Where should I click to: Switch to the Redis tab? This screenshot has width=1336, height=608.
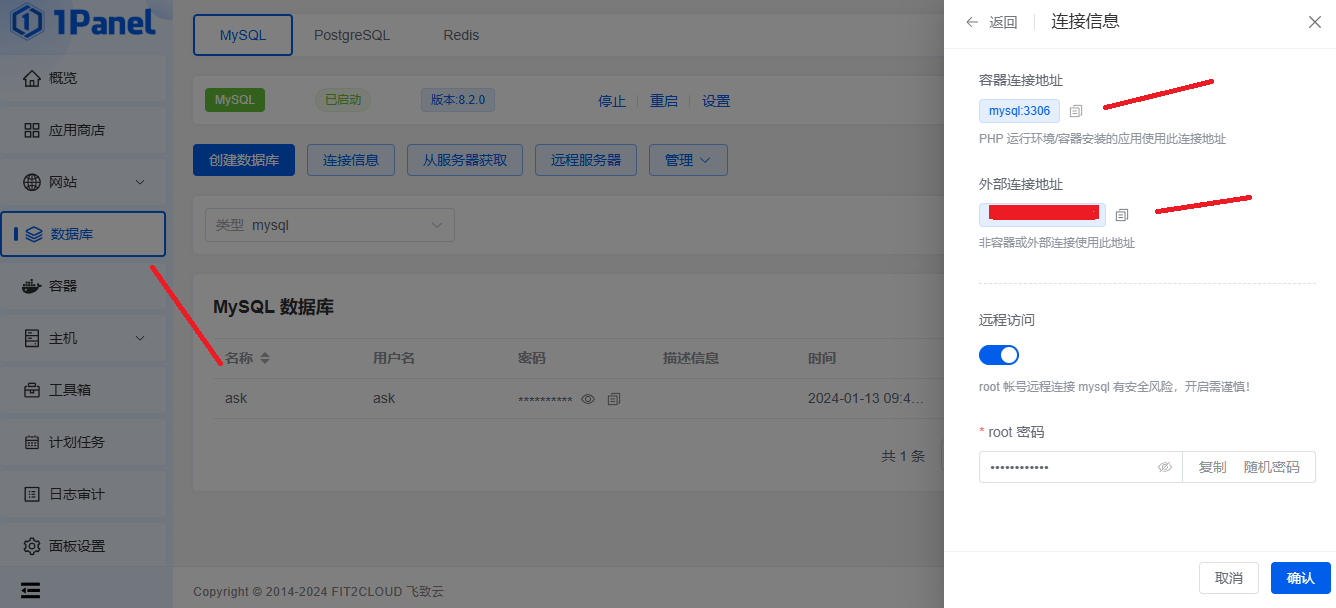point(461,35)
